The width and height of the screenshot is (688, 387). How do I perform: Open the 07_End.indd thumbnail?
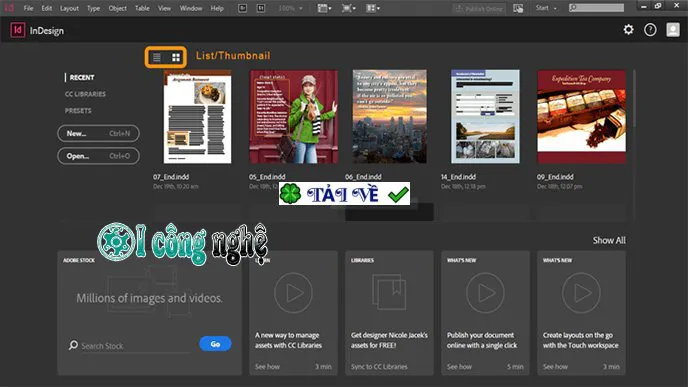(197, 117)
